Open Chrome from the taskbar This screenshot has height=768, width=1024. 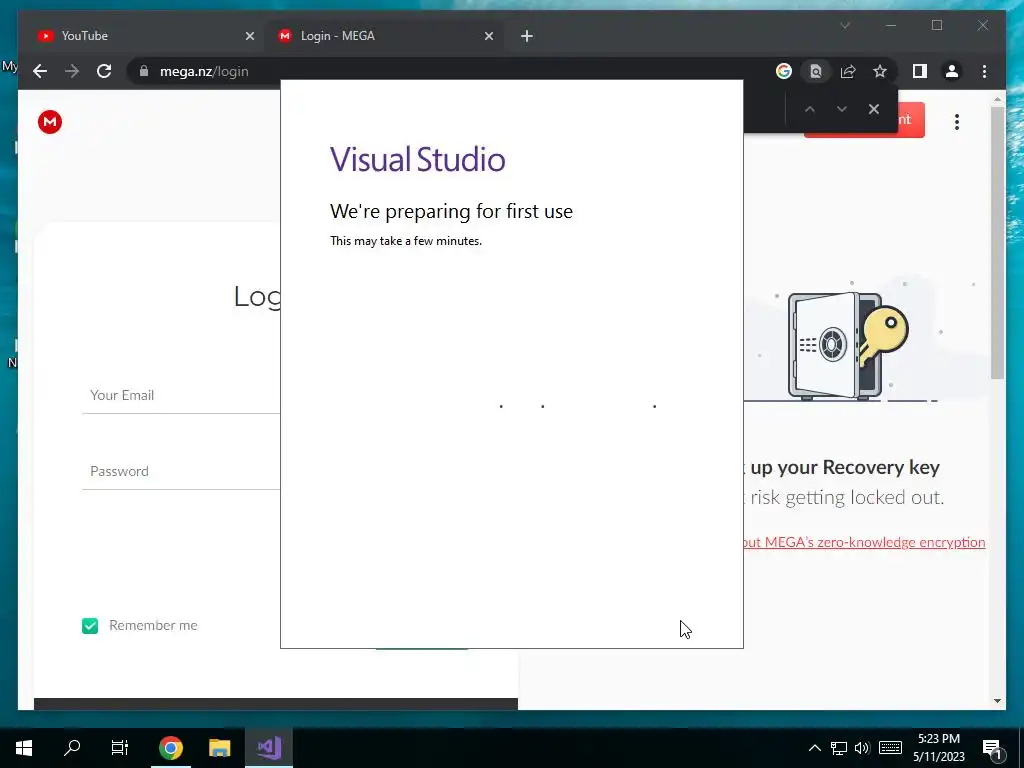click(170, 748)
